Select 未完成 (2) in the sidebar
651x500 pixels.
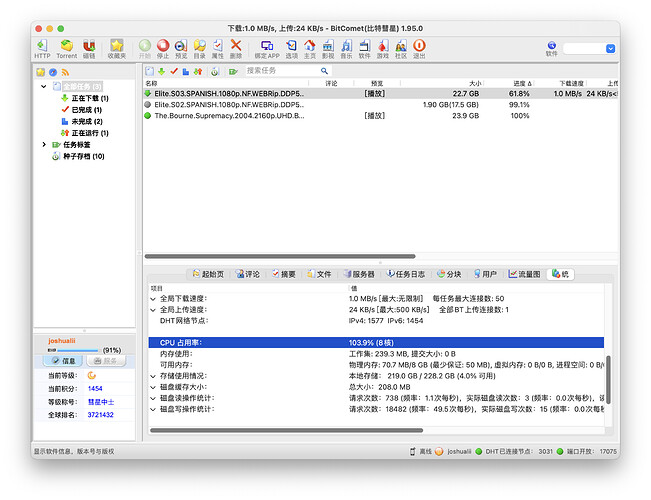[x=82, y=122]
